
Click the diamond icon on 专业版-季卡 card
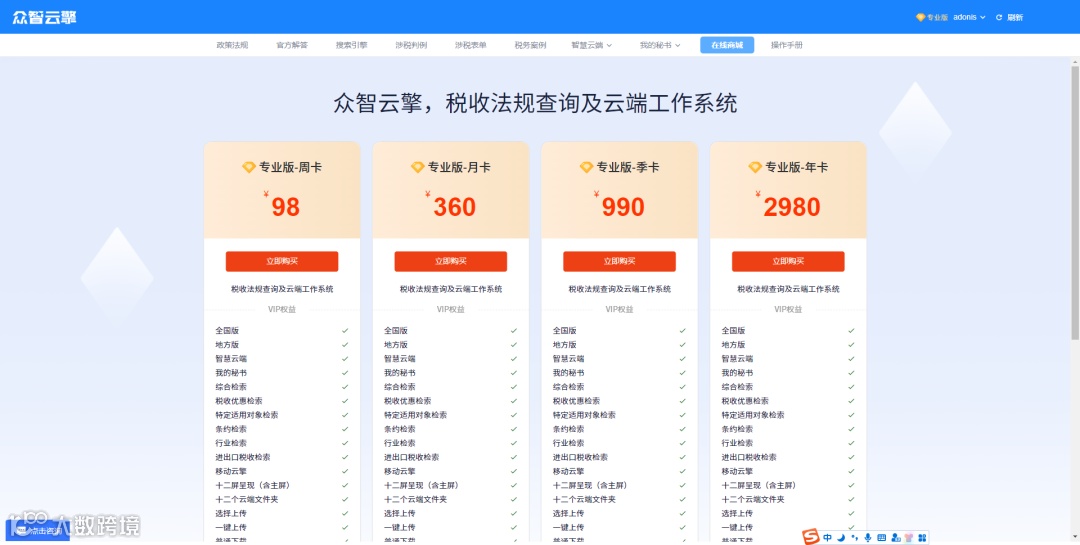586,167
